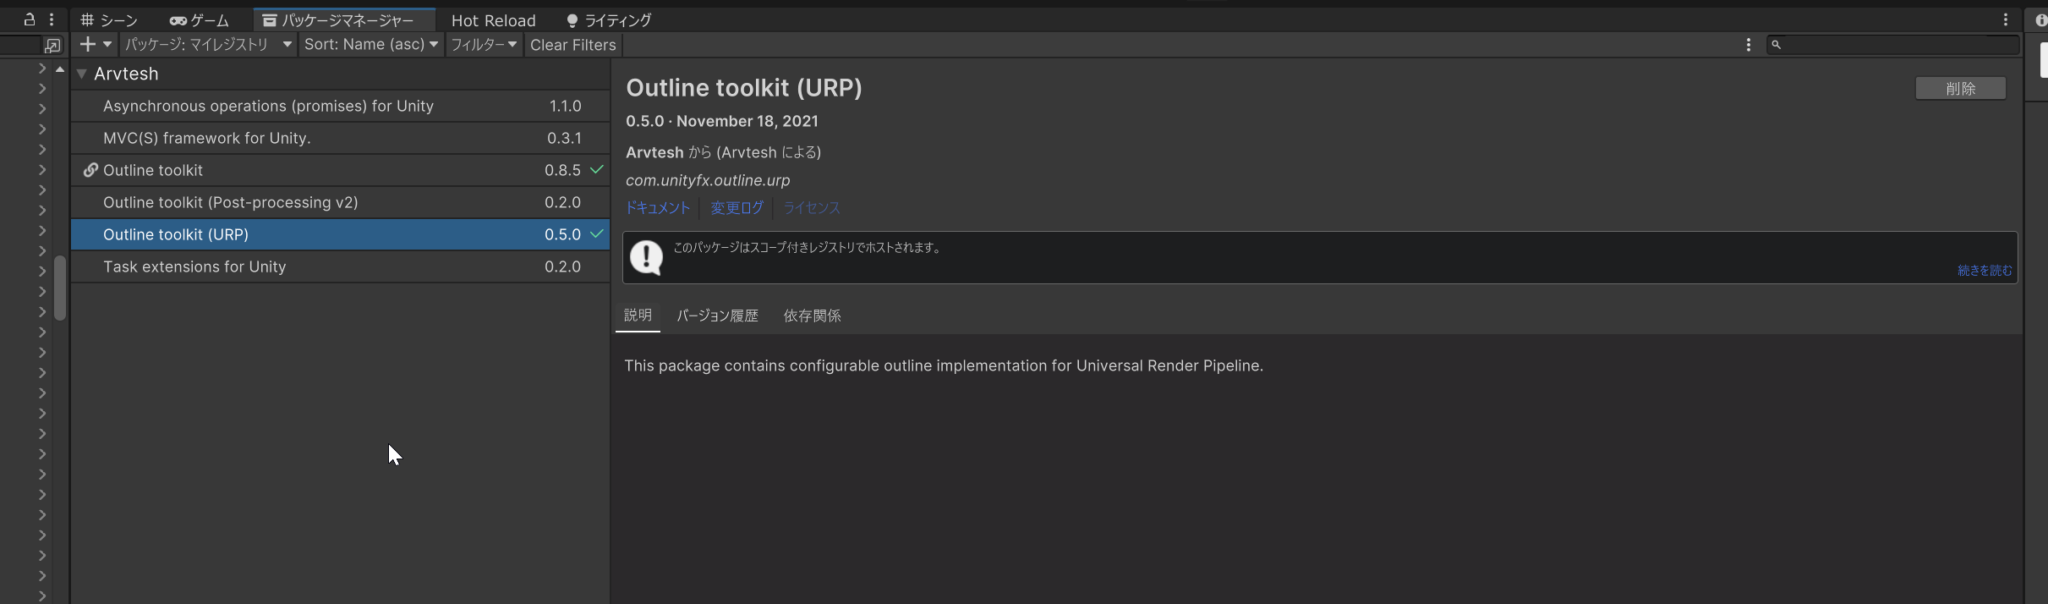This screenshot has height=604, width=2048.
Task: Open the フィルター dropdown
Action: [x=484, y=44]
